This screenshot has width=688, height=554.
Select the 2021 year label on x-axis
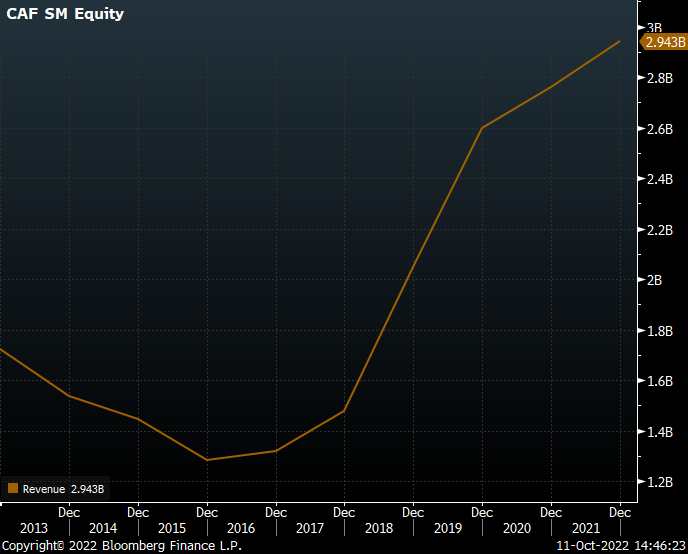(x=584, y=528)
